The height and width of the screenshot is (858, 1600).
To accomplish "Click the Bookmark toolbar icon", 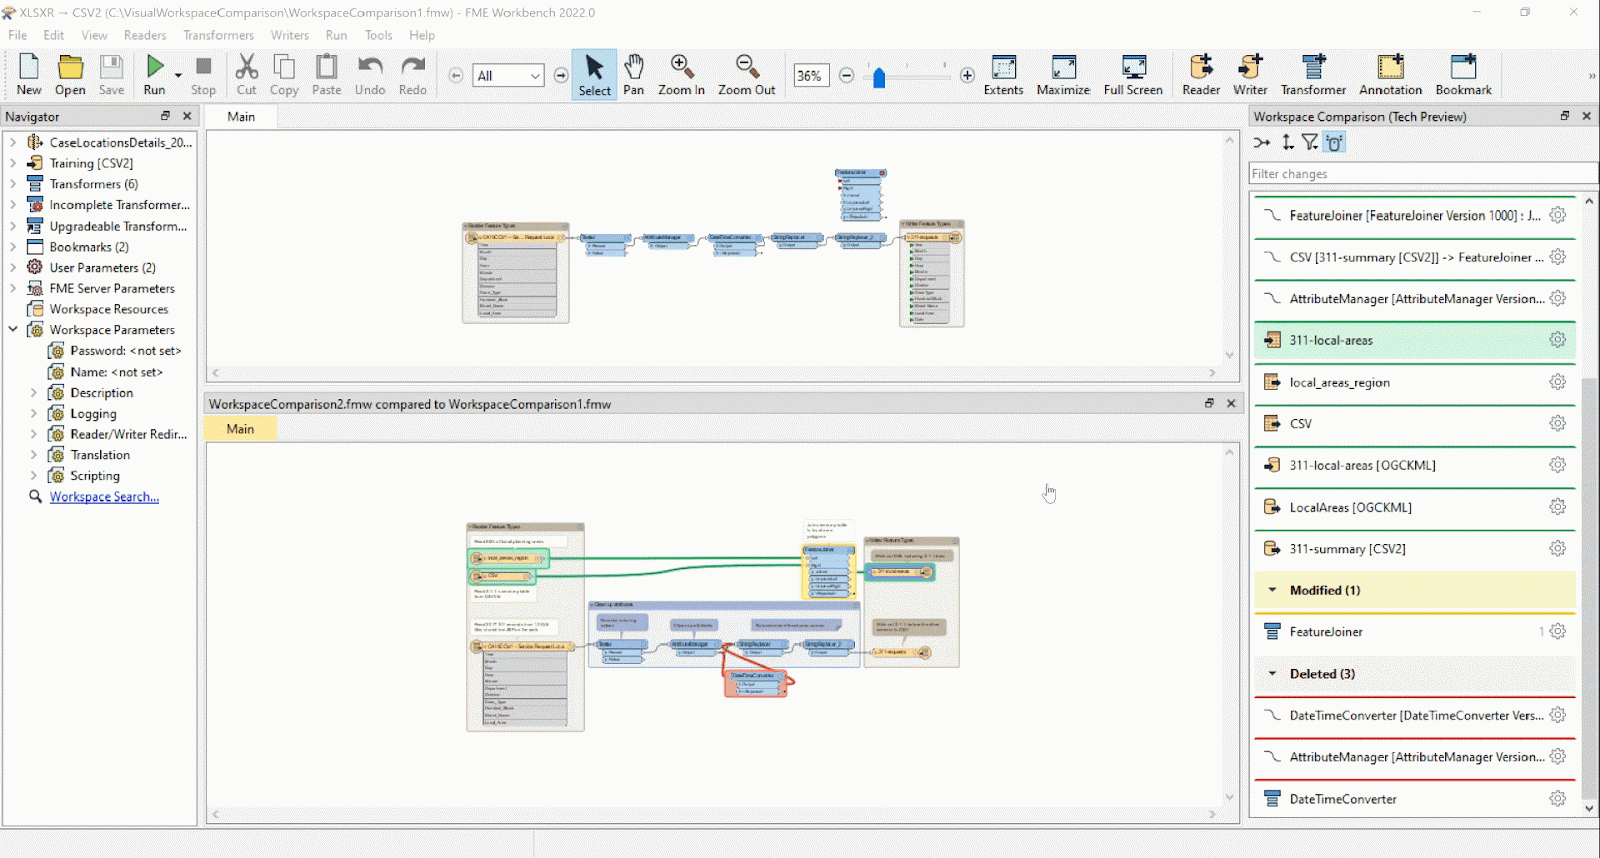I will pyautogui.click(x=1463, y=73).
